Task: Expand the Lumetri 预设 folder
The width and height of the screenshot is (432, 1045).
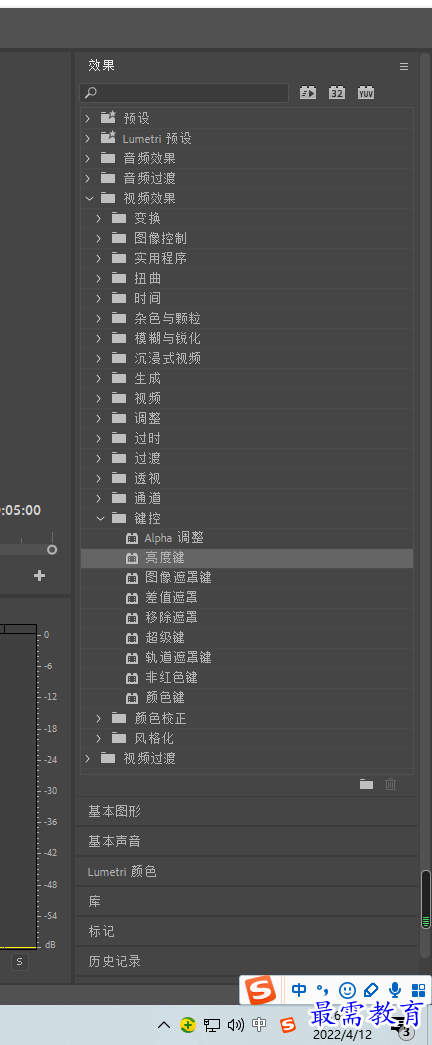Action: (87, 139)
